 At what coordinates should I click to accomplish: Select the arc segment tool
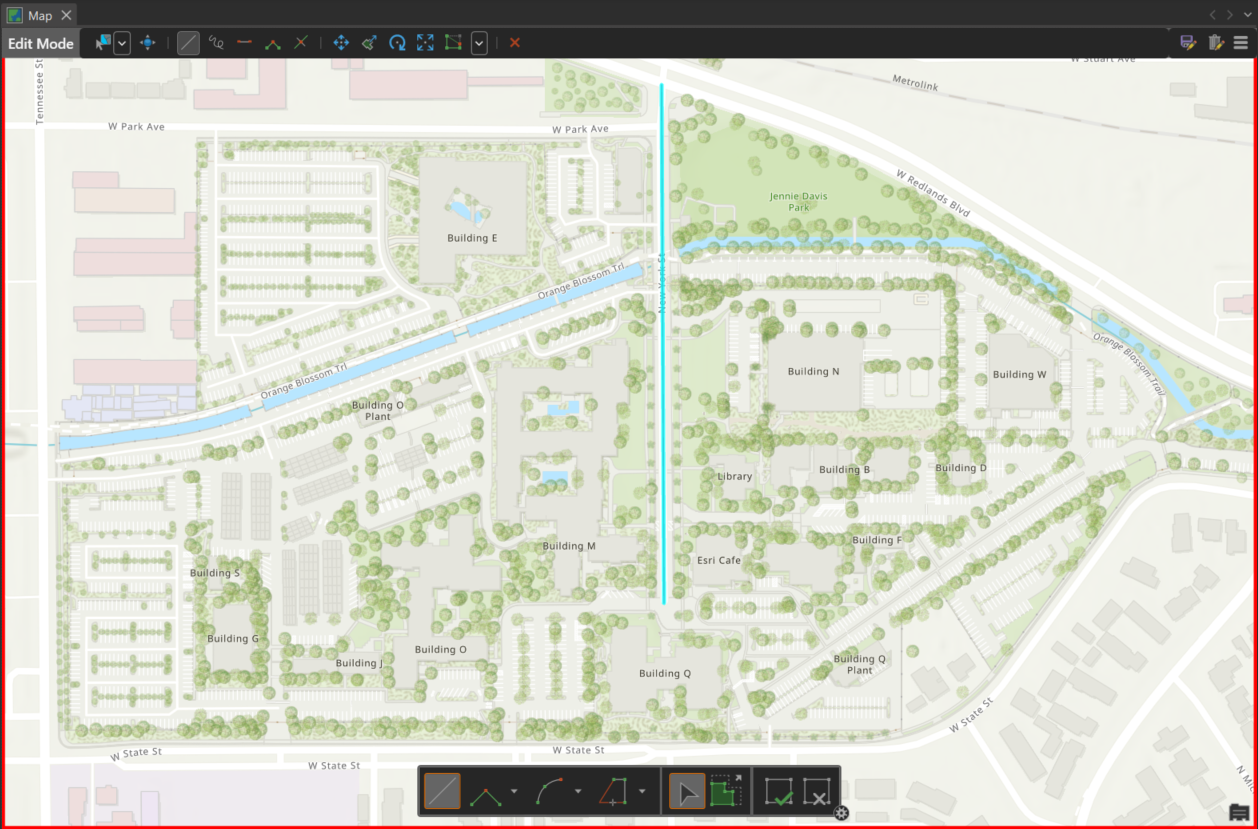[550, 792]
